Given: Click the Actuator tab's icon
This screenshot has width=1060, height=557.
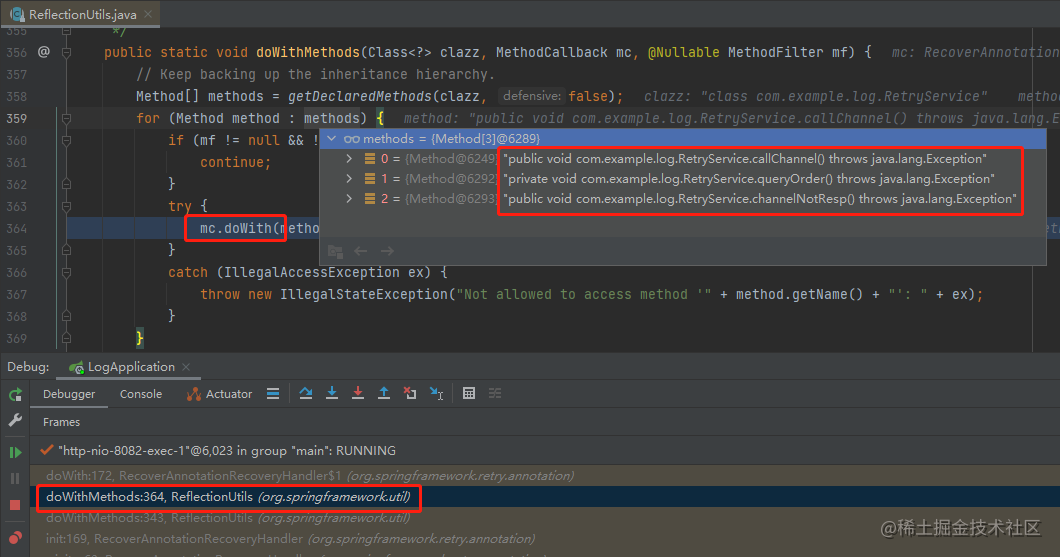Looking at the screenshot, I should click(x=194, y=394).
